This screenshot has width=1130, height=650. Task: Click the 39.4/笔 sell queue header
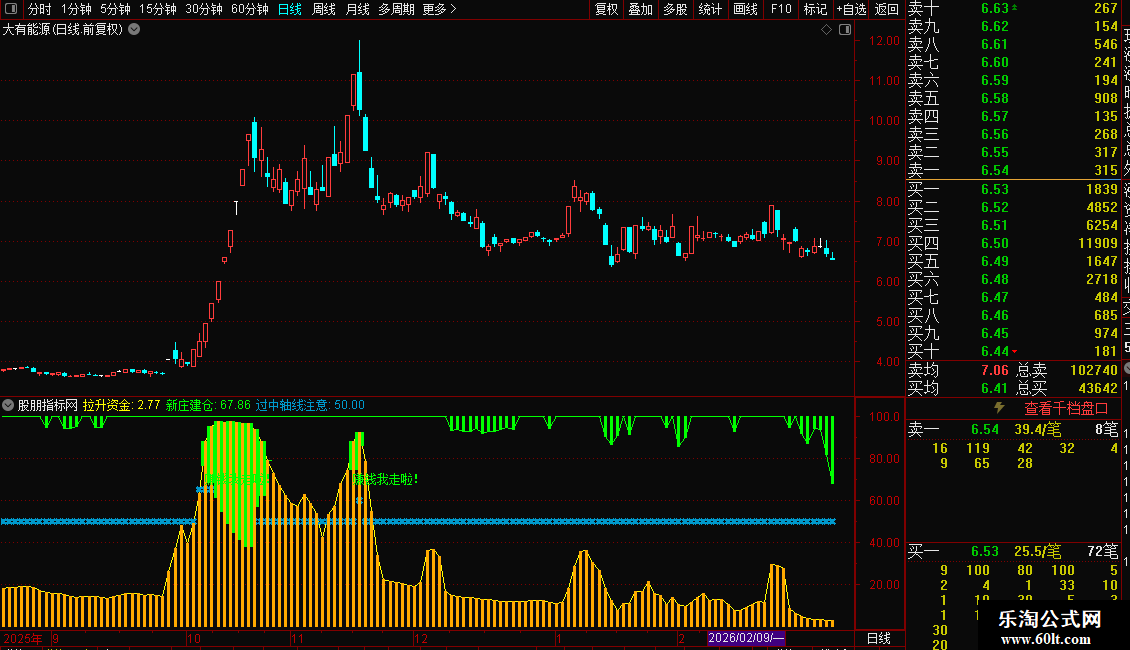(1038, 429)
